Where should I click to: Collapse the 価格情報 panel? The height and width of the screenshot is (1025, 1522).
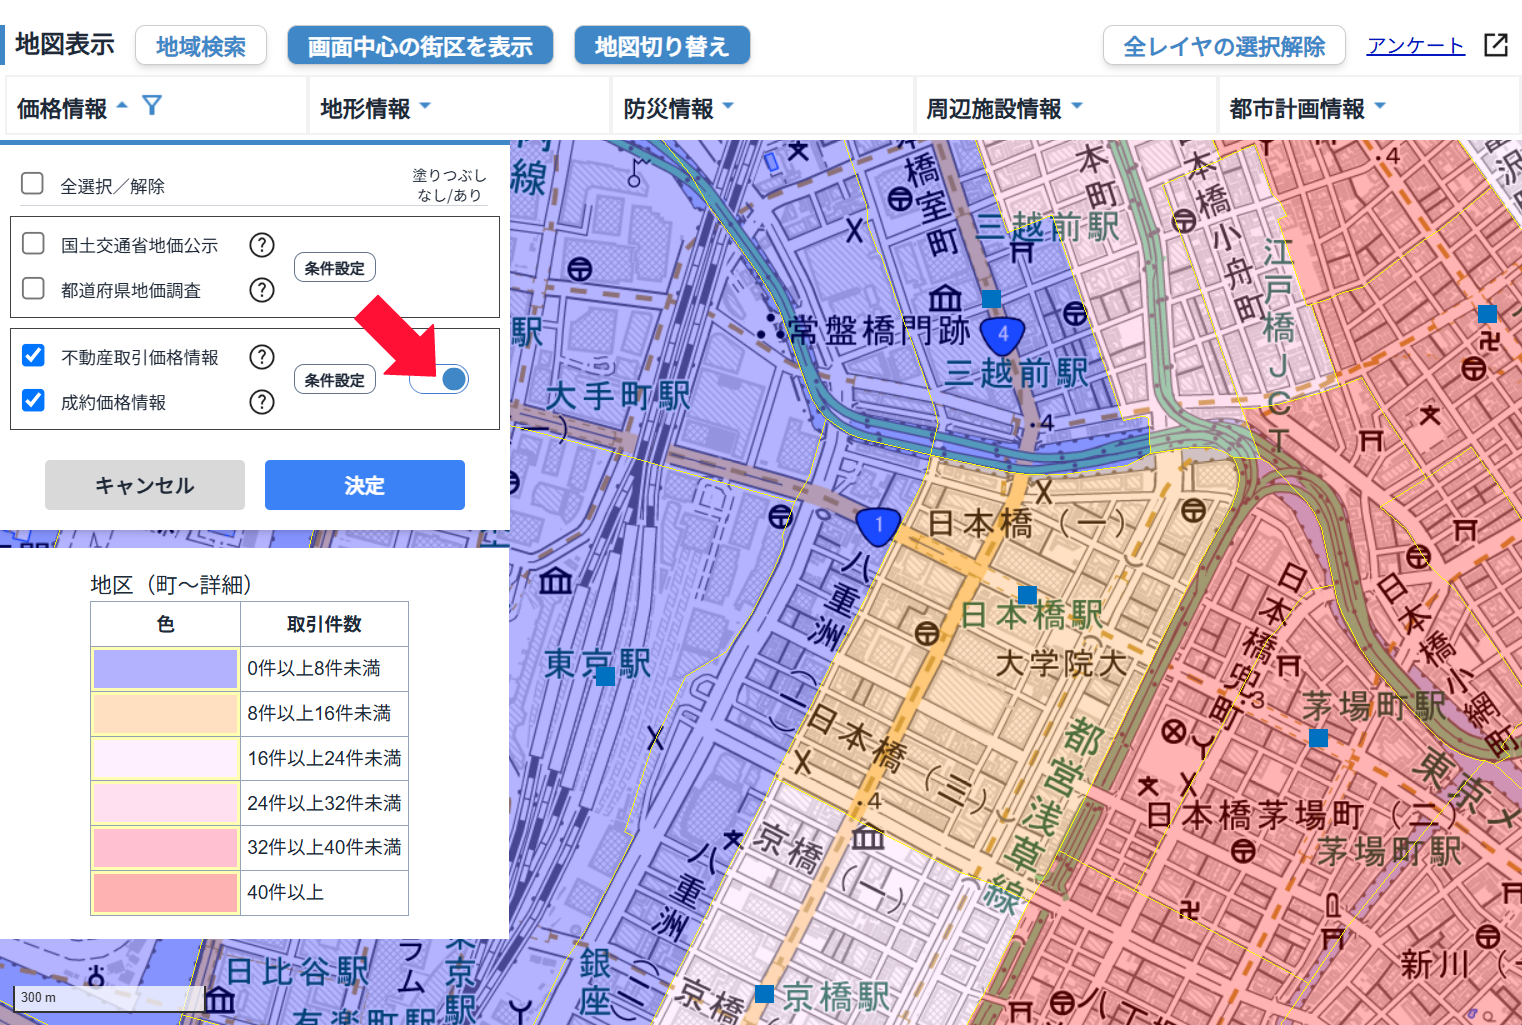point(120,104)
